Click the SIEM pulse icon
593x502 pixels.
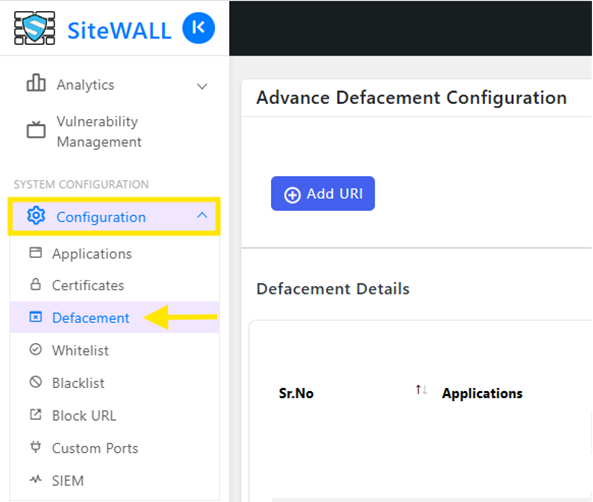[36, 480]
